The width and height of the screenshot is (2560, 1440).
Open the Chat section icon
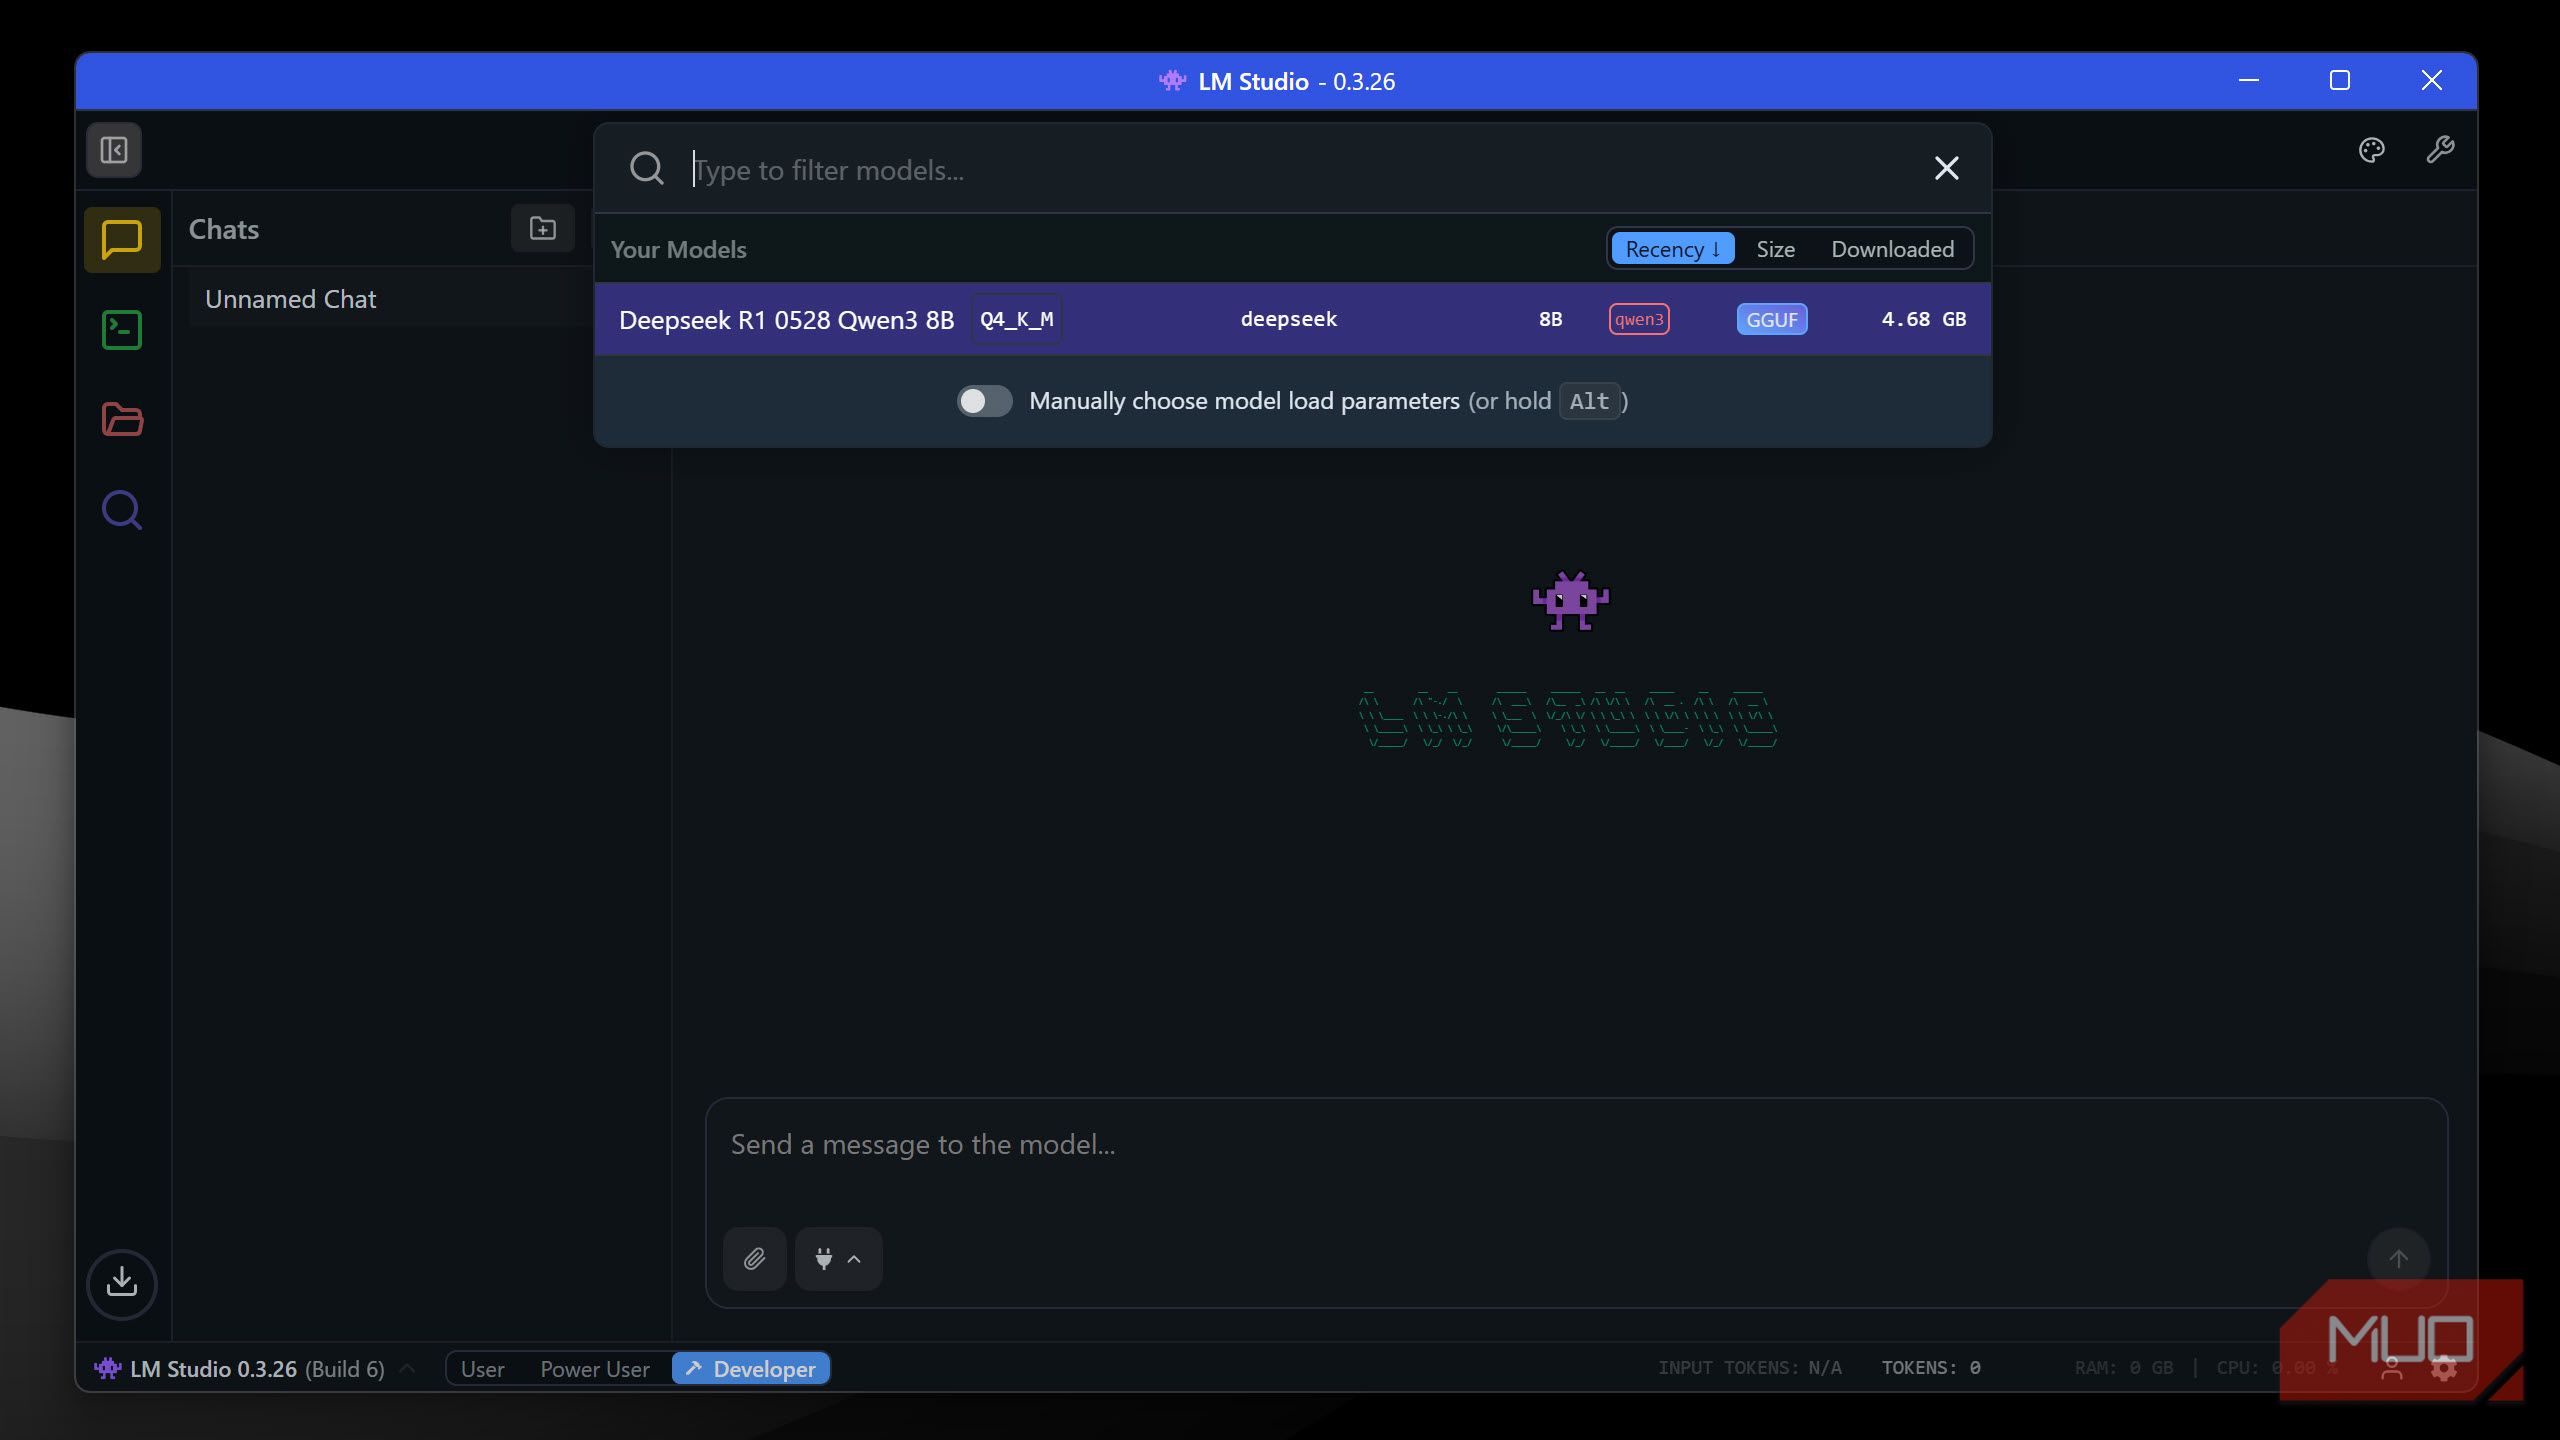click(122, 240)
